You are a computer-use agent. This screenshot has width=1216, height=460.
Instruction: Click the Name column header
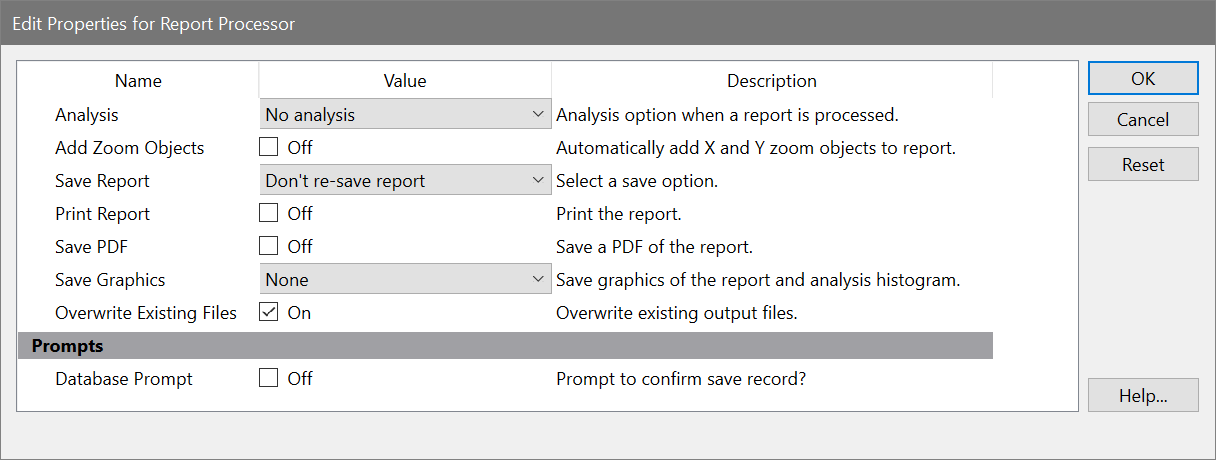coord(138,81)
